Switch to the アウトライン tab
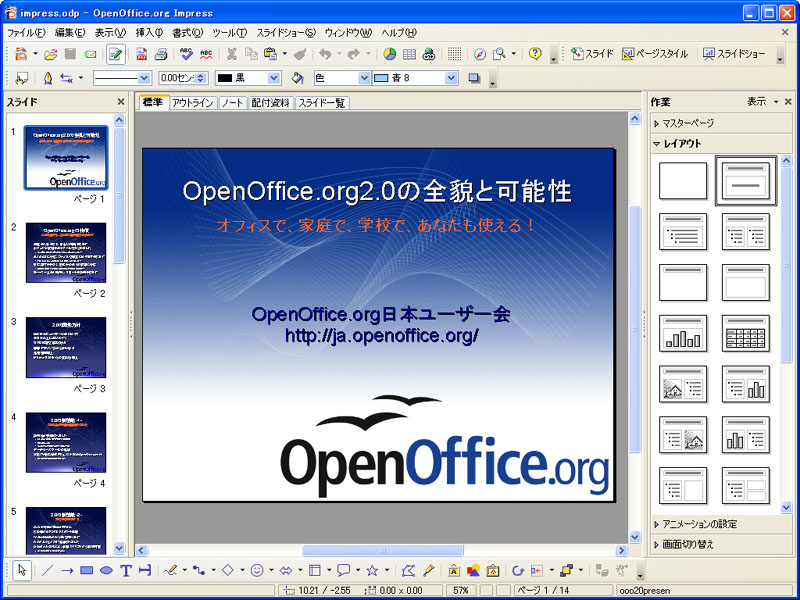Screen dimensions: 800x600 (192, 103)
